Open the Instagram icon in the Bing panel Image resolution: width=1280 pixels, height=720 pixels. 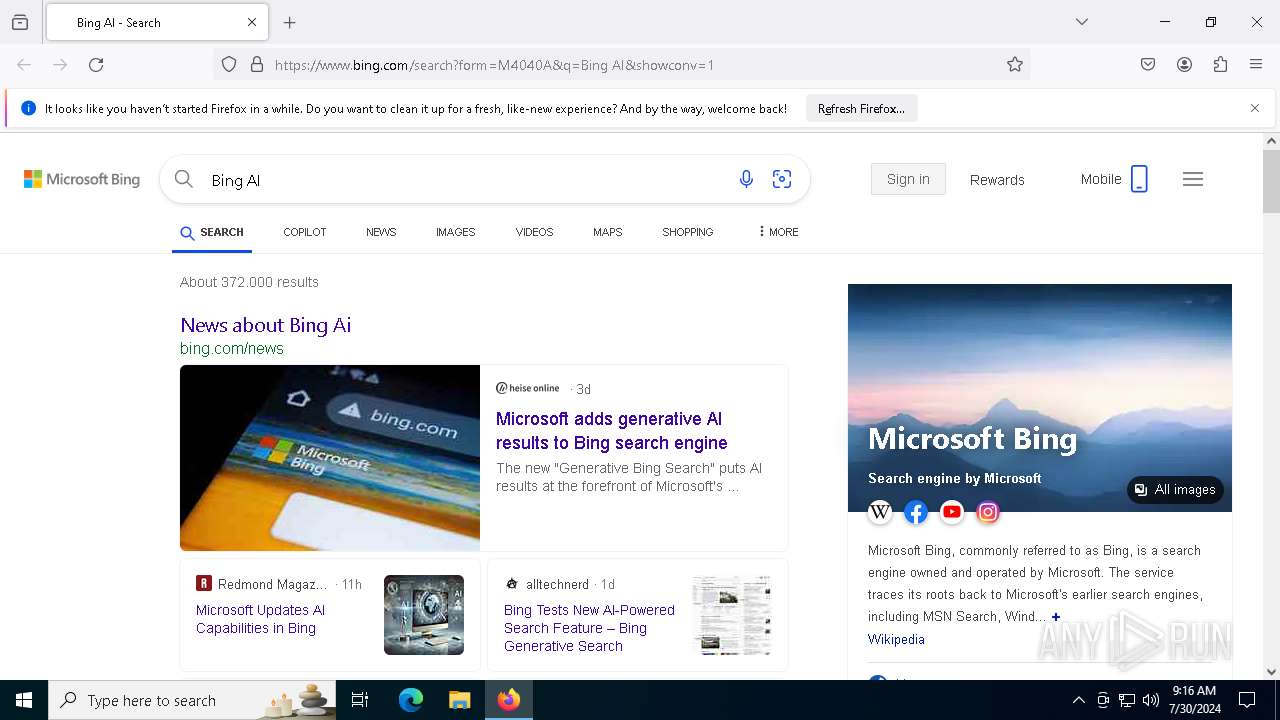coord(988,512)
